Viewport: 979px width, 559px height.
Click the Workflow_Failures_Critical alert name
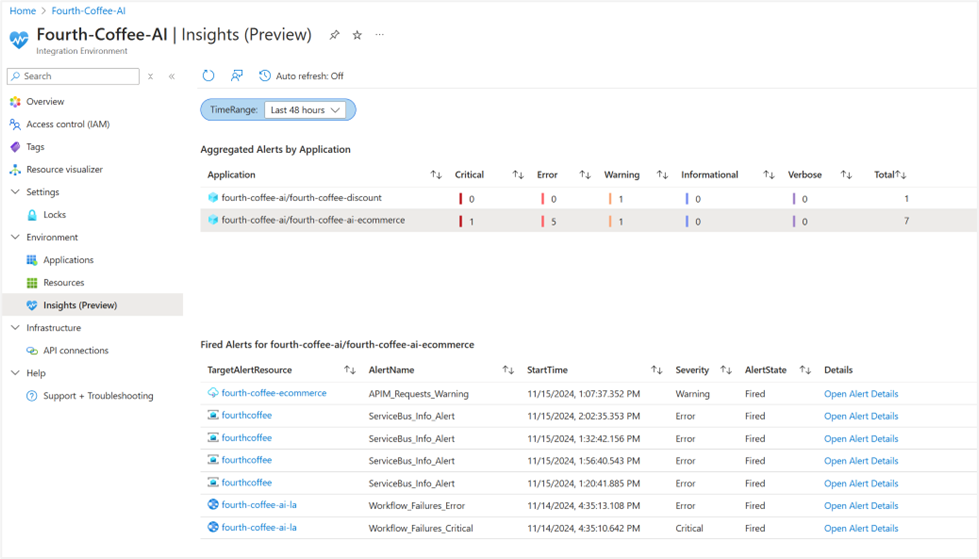pyautogui.click(x=421, y=528)
